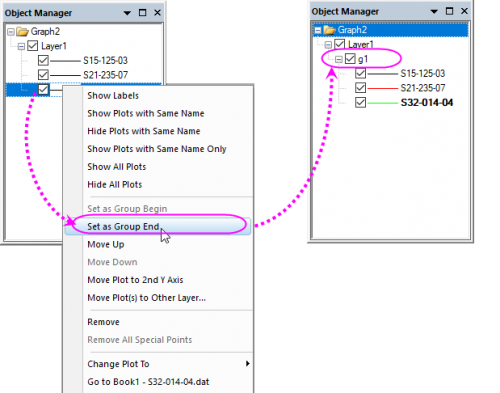Screen dimensions: 500x393
Task: Select Layer1 text in right Object Manager
Action: 361,44
